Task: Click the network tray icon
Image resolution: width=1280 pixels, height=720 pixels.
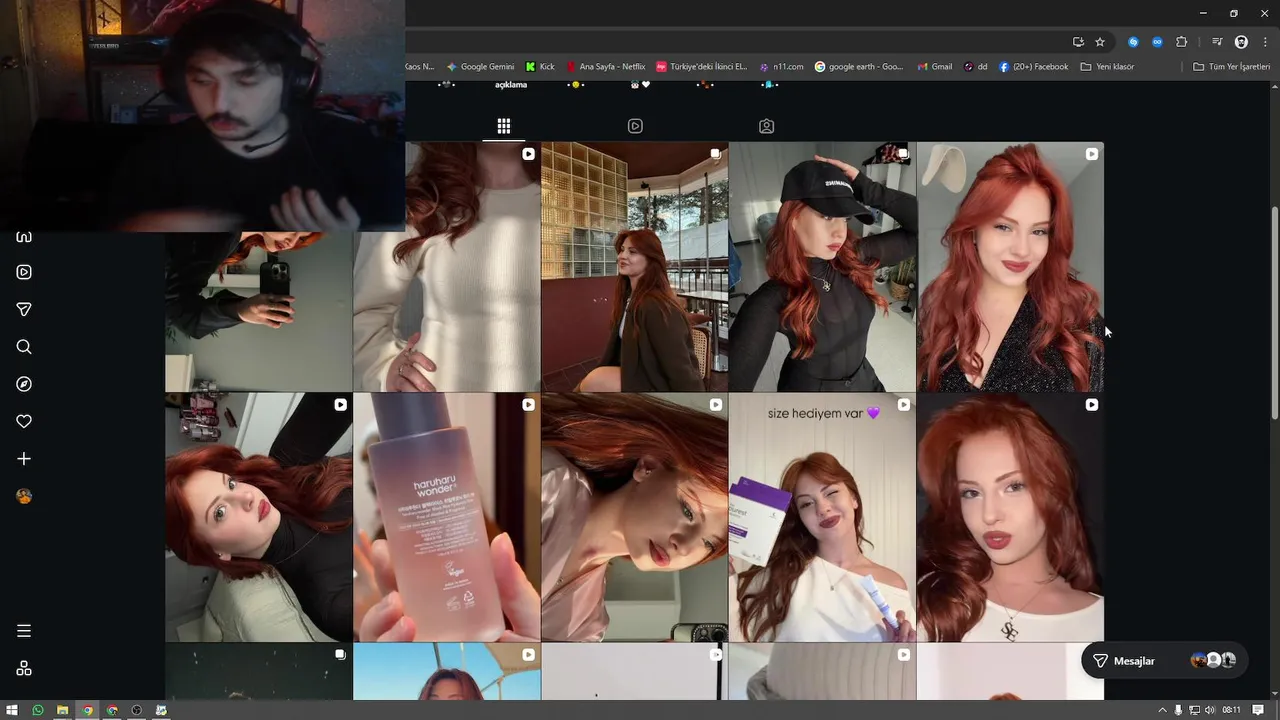Action: (1194, 710)
